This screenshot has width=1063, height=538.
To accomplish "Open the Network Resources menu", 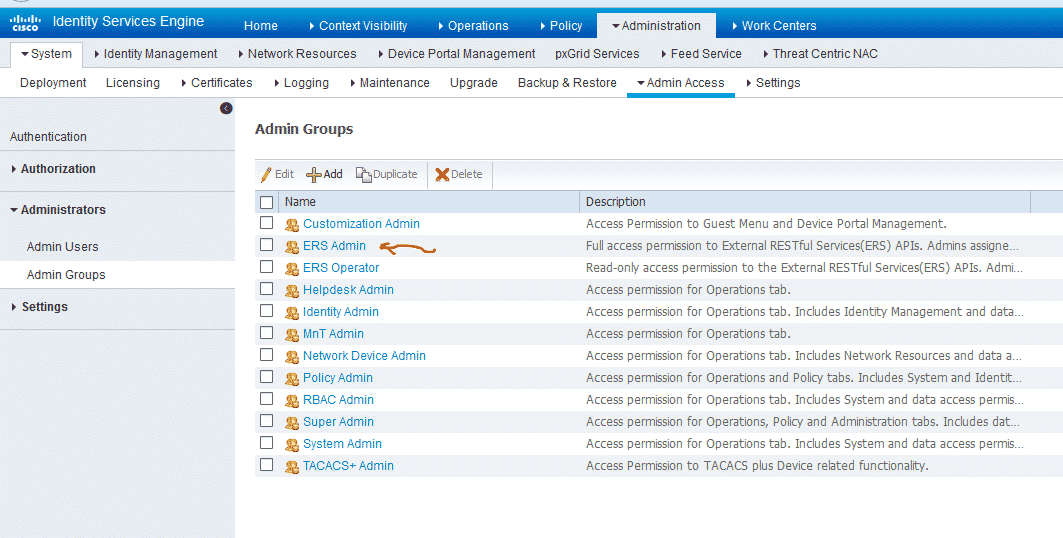I will pyautogui.click(x=297, y=54).
